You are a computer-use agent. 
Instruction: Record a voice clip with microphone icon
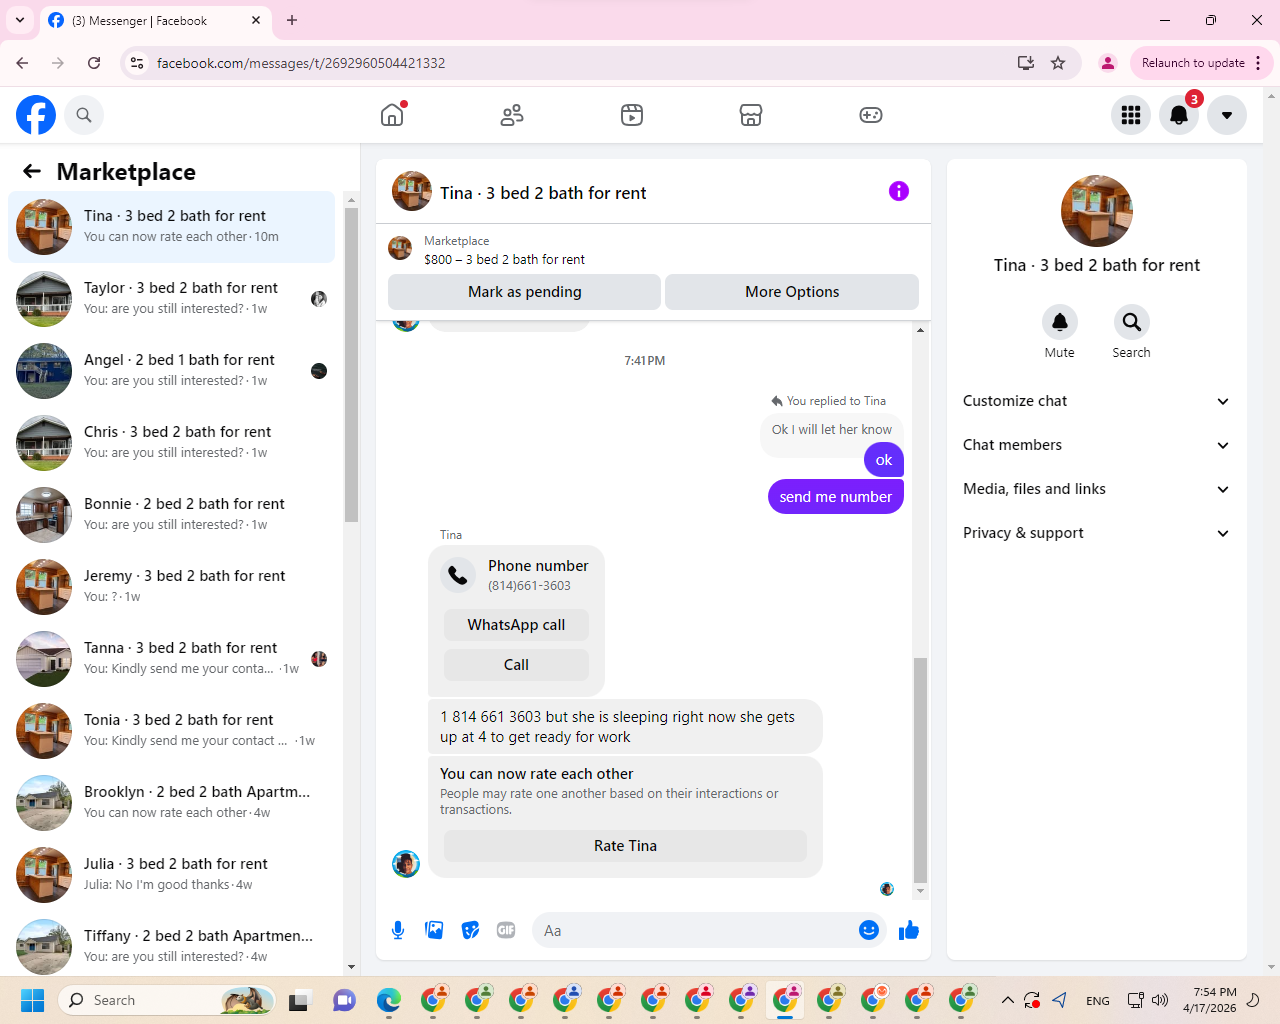(398, 930)
